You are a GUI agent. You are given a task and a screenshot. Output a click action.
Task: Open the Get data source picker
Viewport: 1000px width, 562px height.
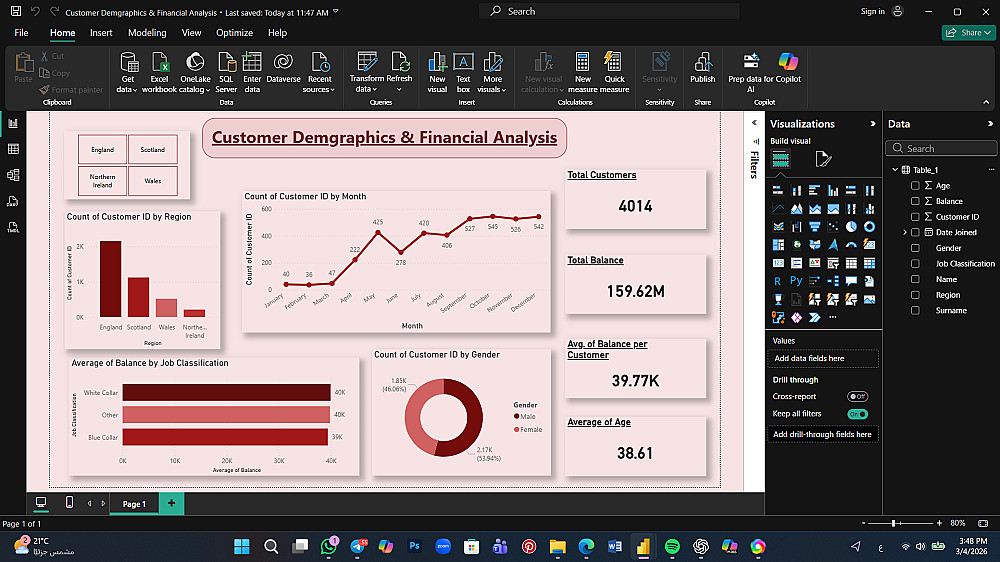pos(128,73)
